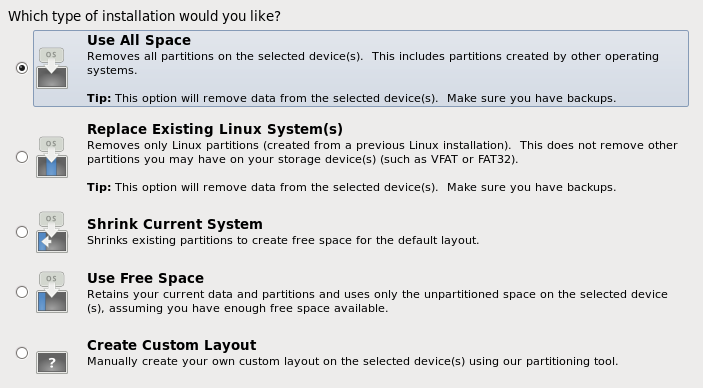Click the "Use Free Space" title text

pyautogui.click(x=145, y=278)
